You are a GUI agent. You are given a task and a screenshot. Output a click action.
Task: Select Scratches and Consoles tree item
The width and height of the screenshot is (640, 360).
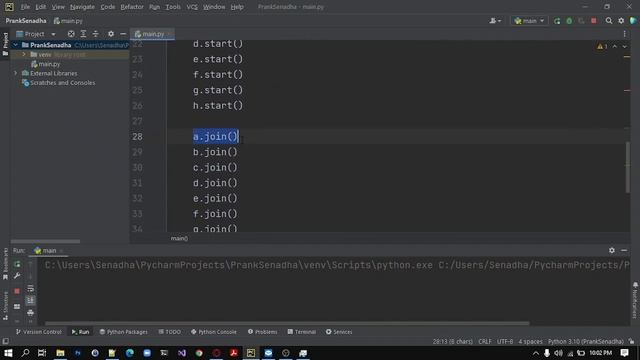coord(62,83)
